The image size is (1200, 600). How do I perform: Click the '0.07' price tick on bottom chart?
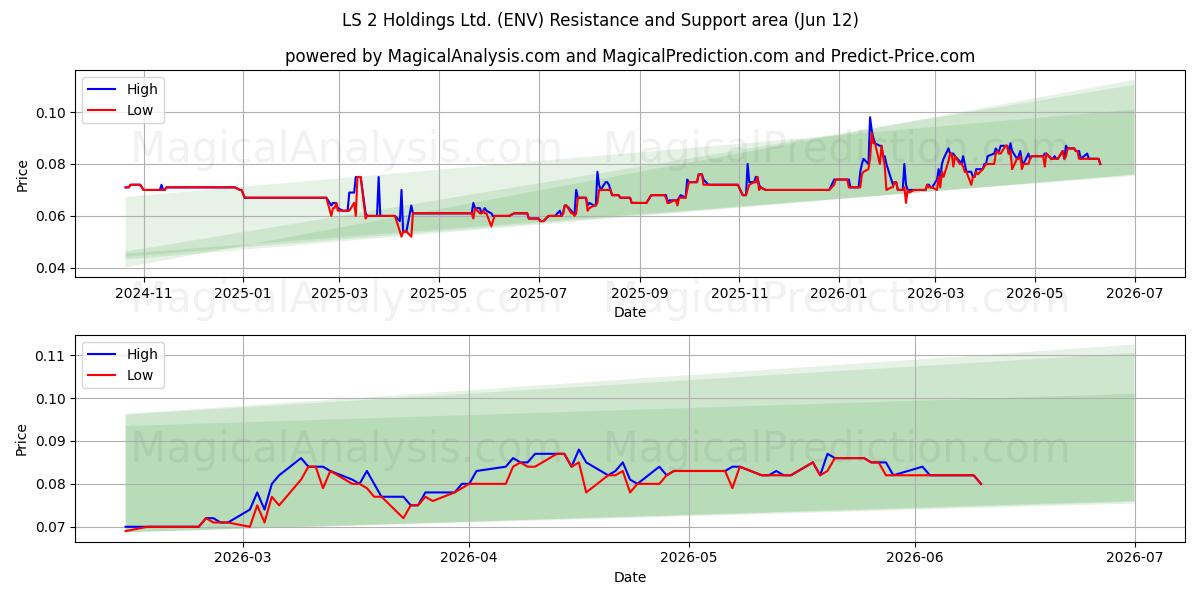[53, 527]
